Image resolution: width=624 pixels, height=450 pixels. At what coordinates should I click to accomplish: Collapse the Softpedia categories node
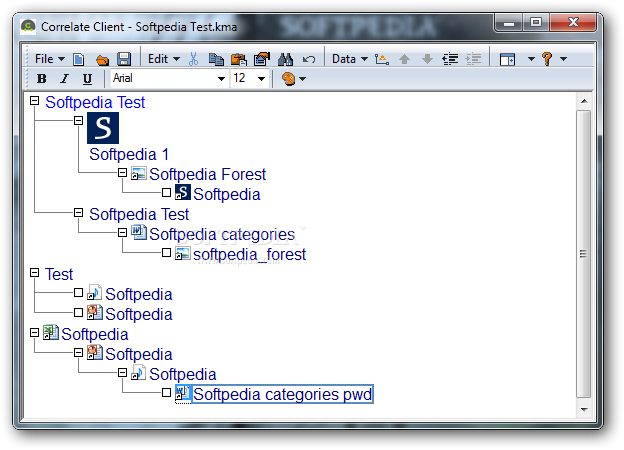(x=123, y=232)
